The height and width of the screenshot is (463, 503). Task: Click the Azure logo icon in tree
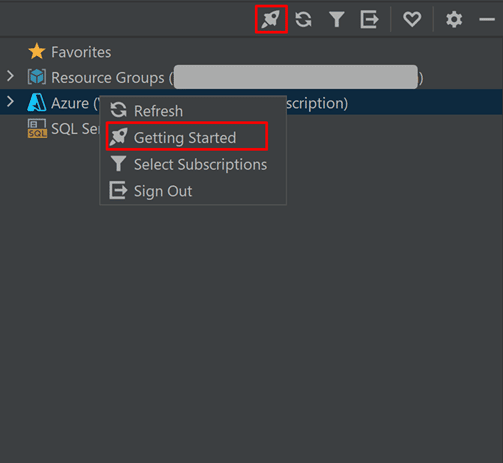37,102
